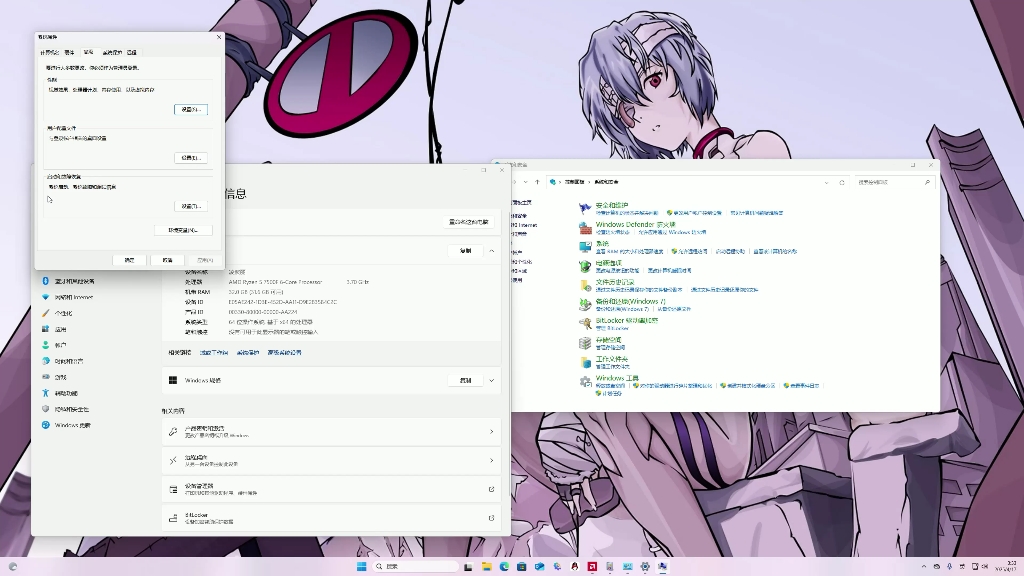This screenshot has width=1024, height=576.
Task: Open Accessibility figure icon in Settings sidebar
Action: coord(46,393)
